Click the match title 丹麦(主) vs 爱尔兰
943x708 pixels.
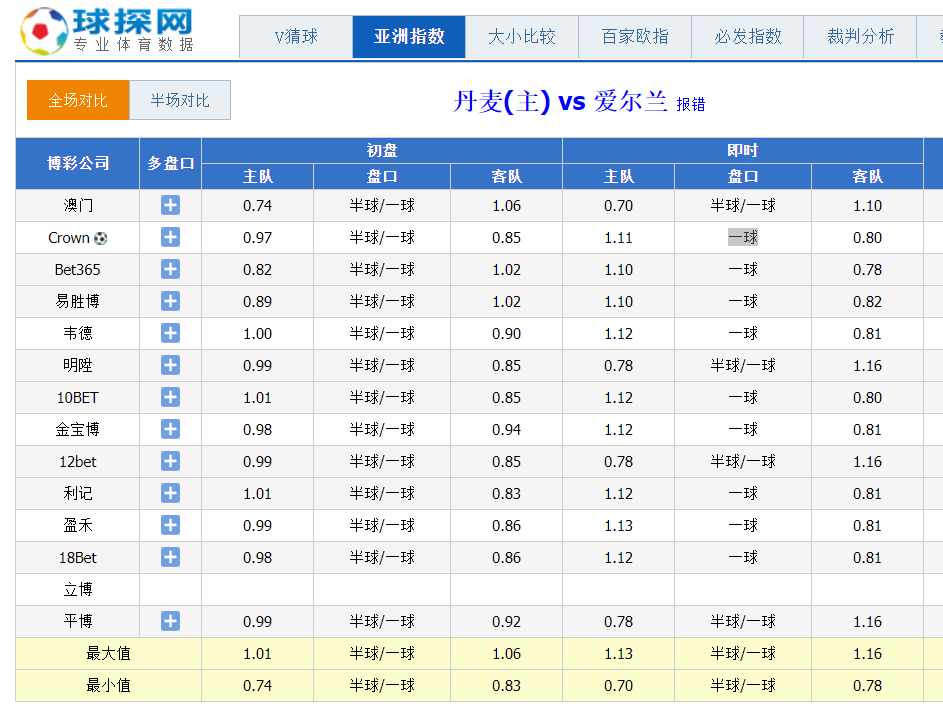click(561, 101)
